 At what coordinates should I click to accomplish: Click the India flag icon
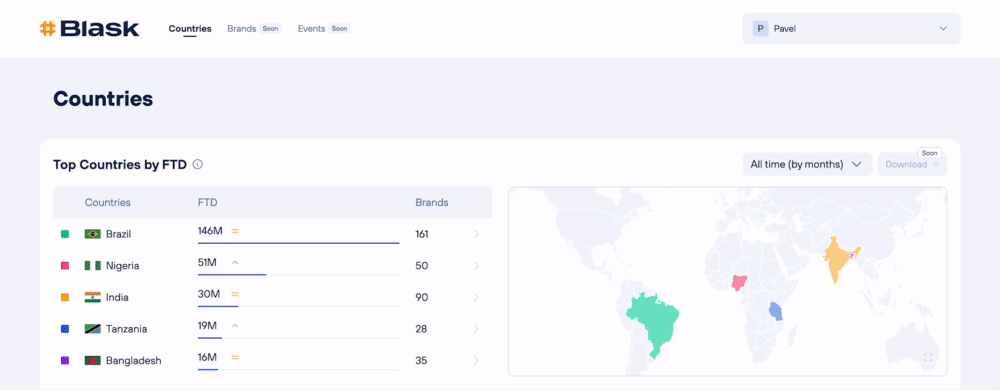92,297
